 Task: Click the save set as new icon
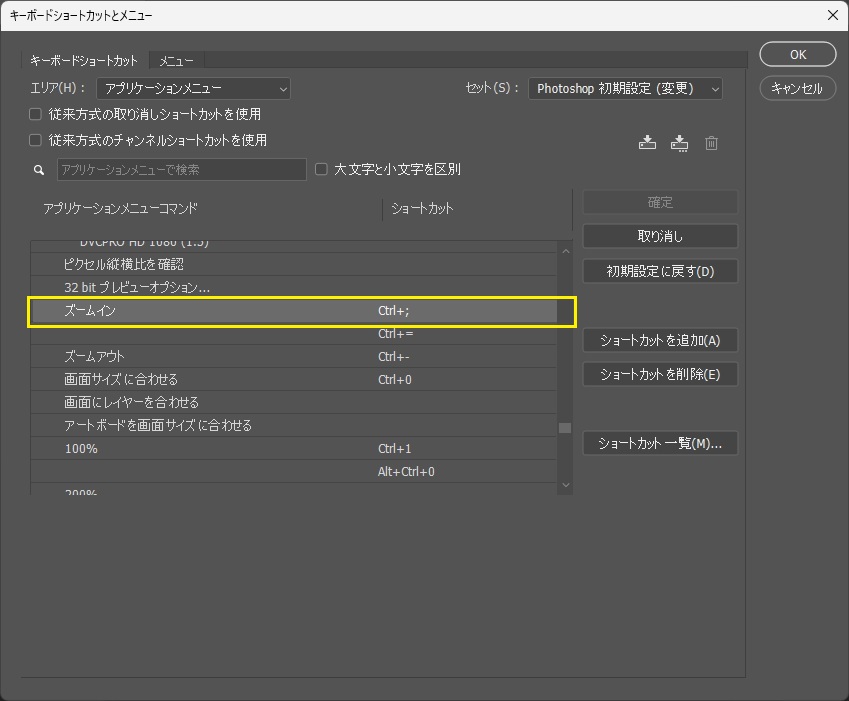(x=680, y=143)
